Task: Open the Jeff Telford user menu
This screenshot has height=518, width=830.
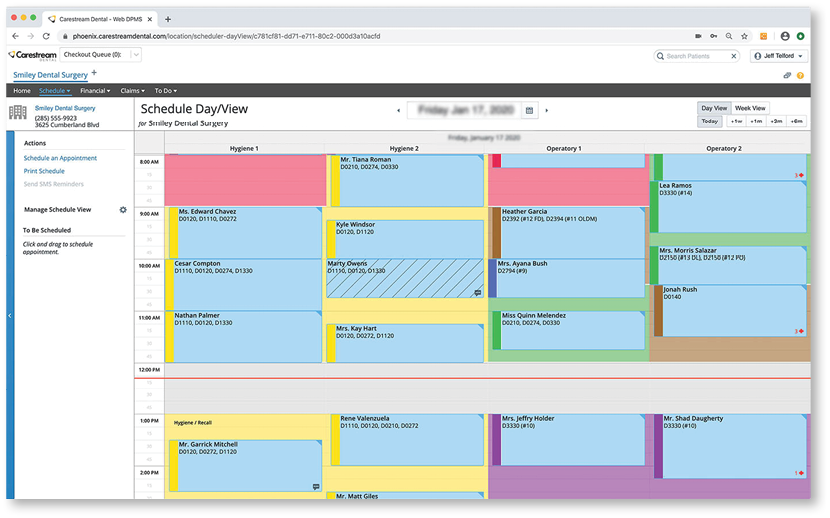Action: tap(779, 56)
